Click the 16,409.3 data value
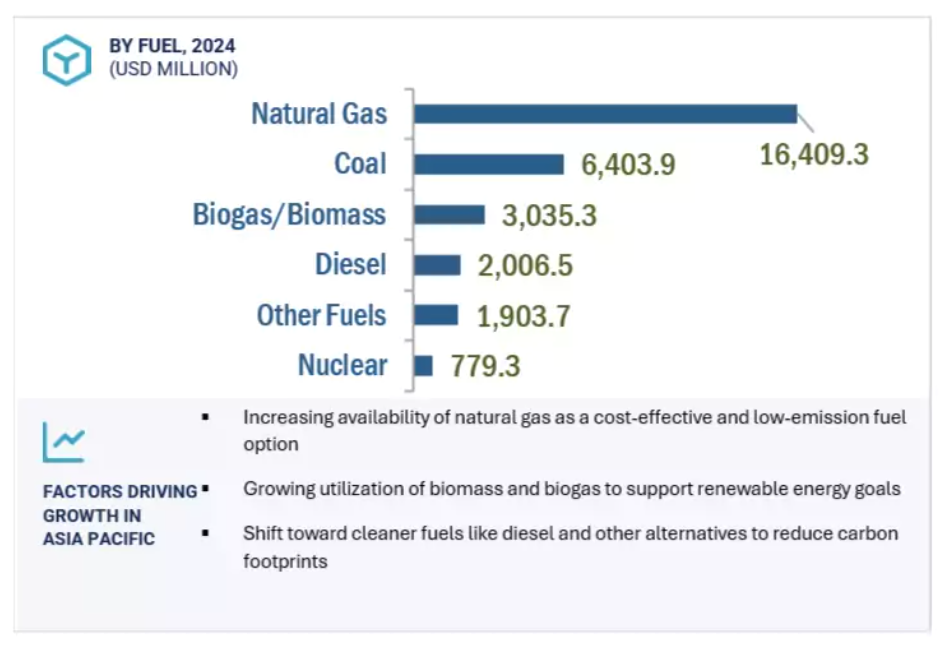Screen dimensions: 945x653 (x=814, y=155)
